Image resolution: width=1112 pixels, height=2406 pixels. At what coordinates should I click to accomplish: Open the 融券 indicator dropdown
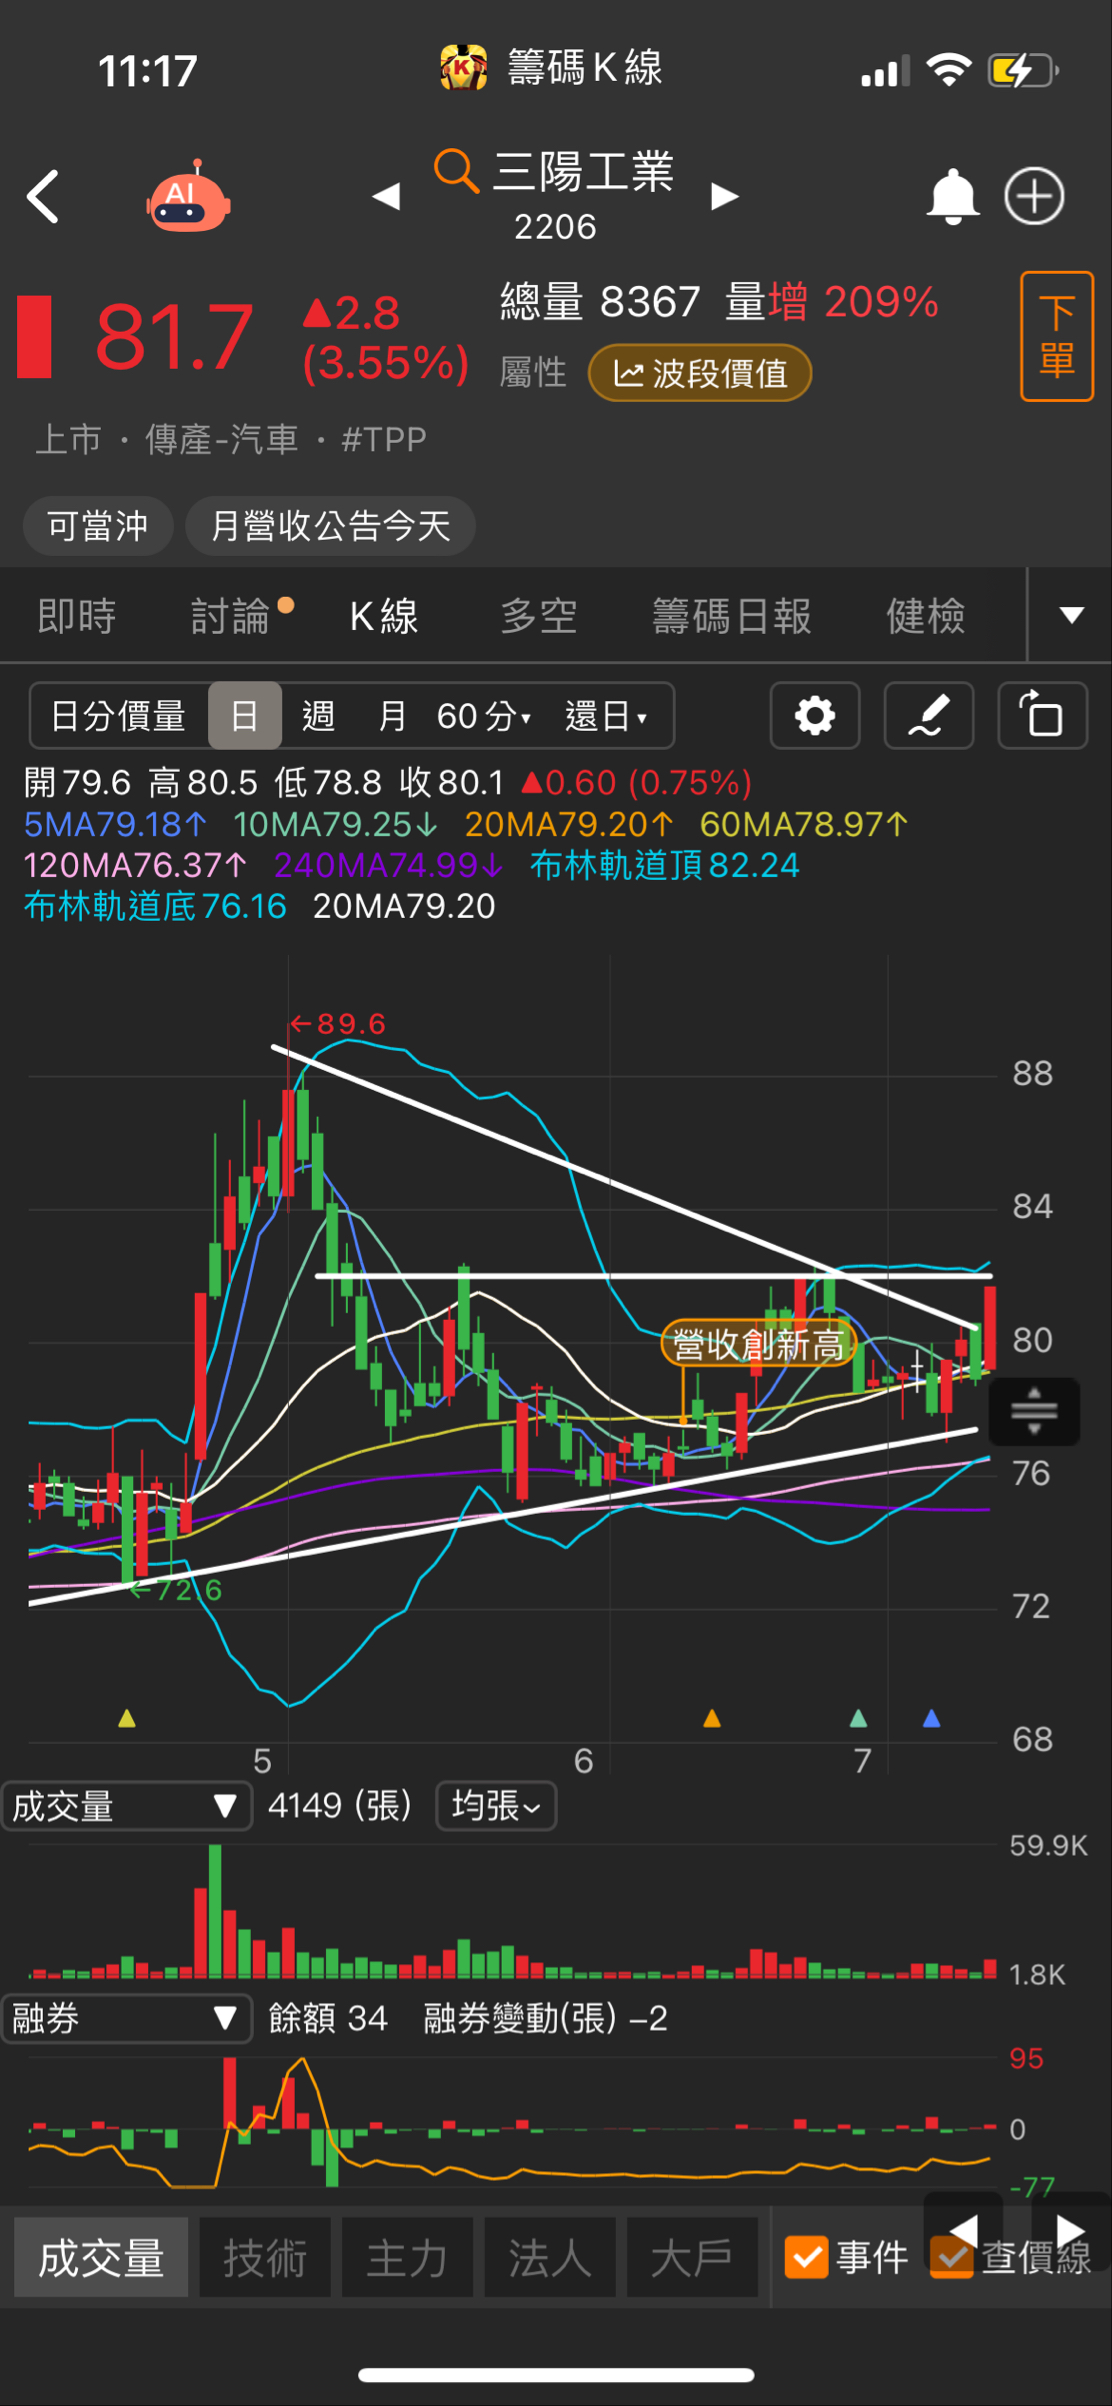pos(126,2019)
